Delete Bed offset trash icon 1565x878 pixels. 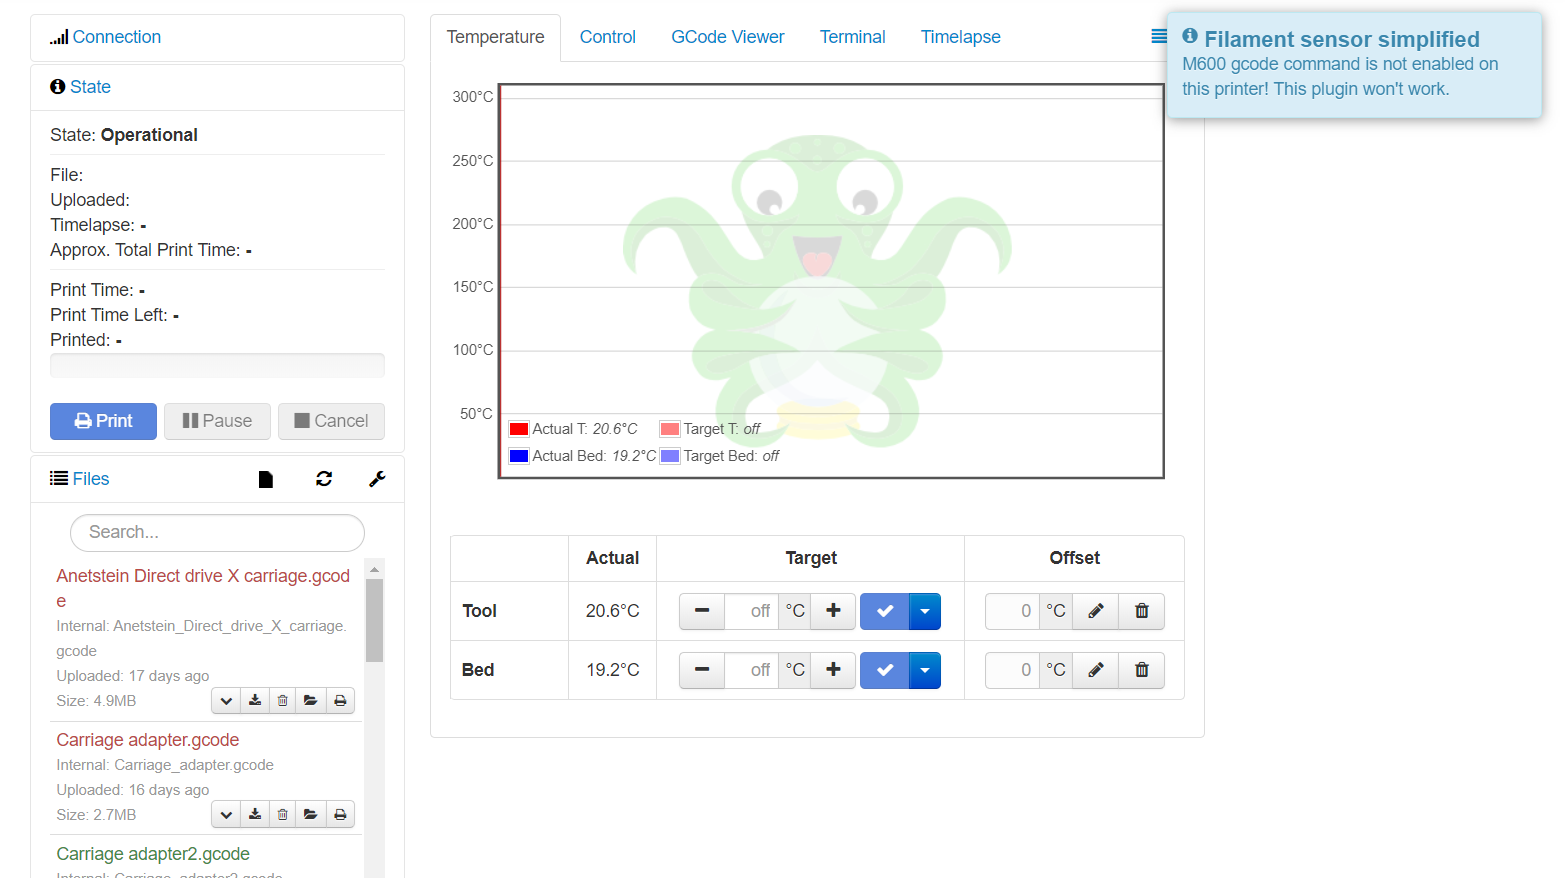(1142, 670)
